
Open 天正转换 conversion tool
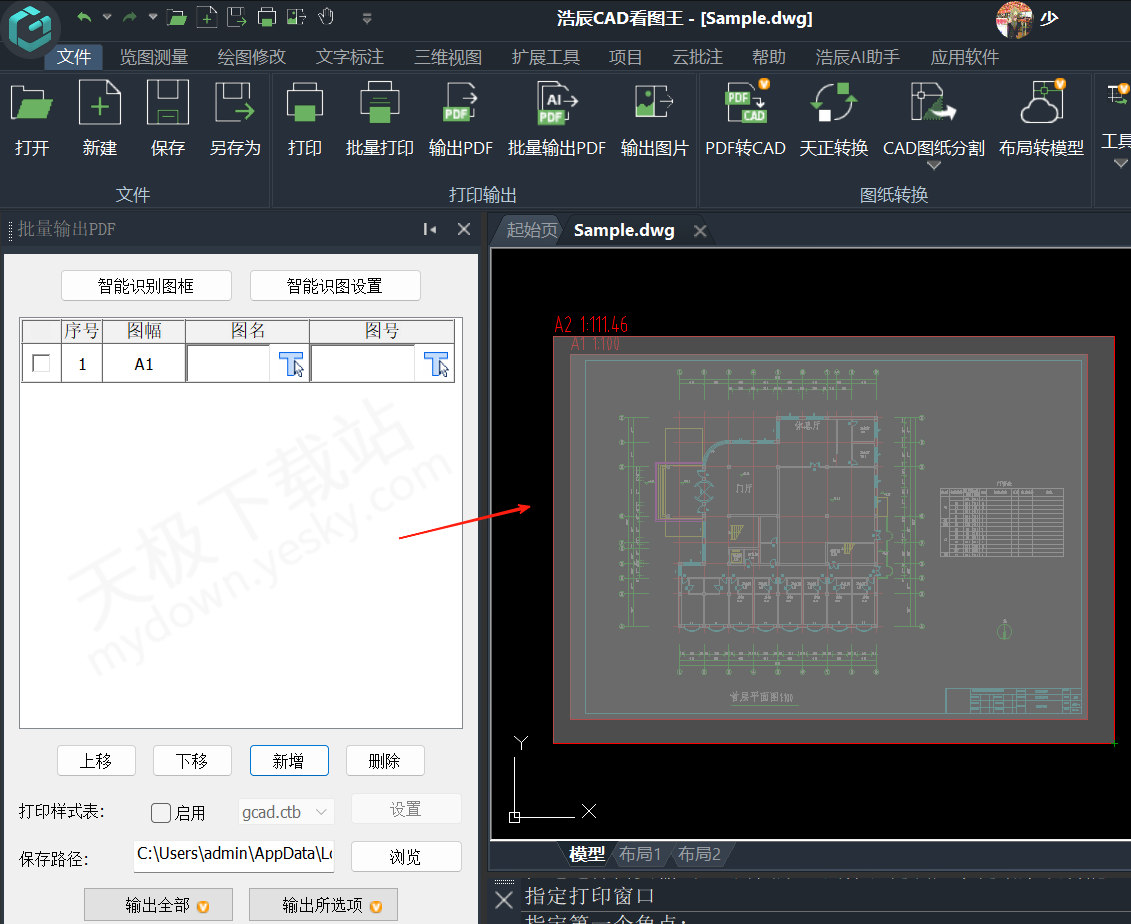click(834, 102)
